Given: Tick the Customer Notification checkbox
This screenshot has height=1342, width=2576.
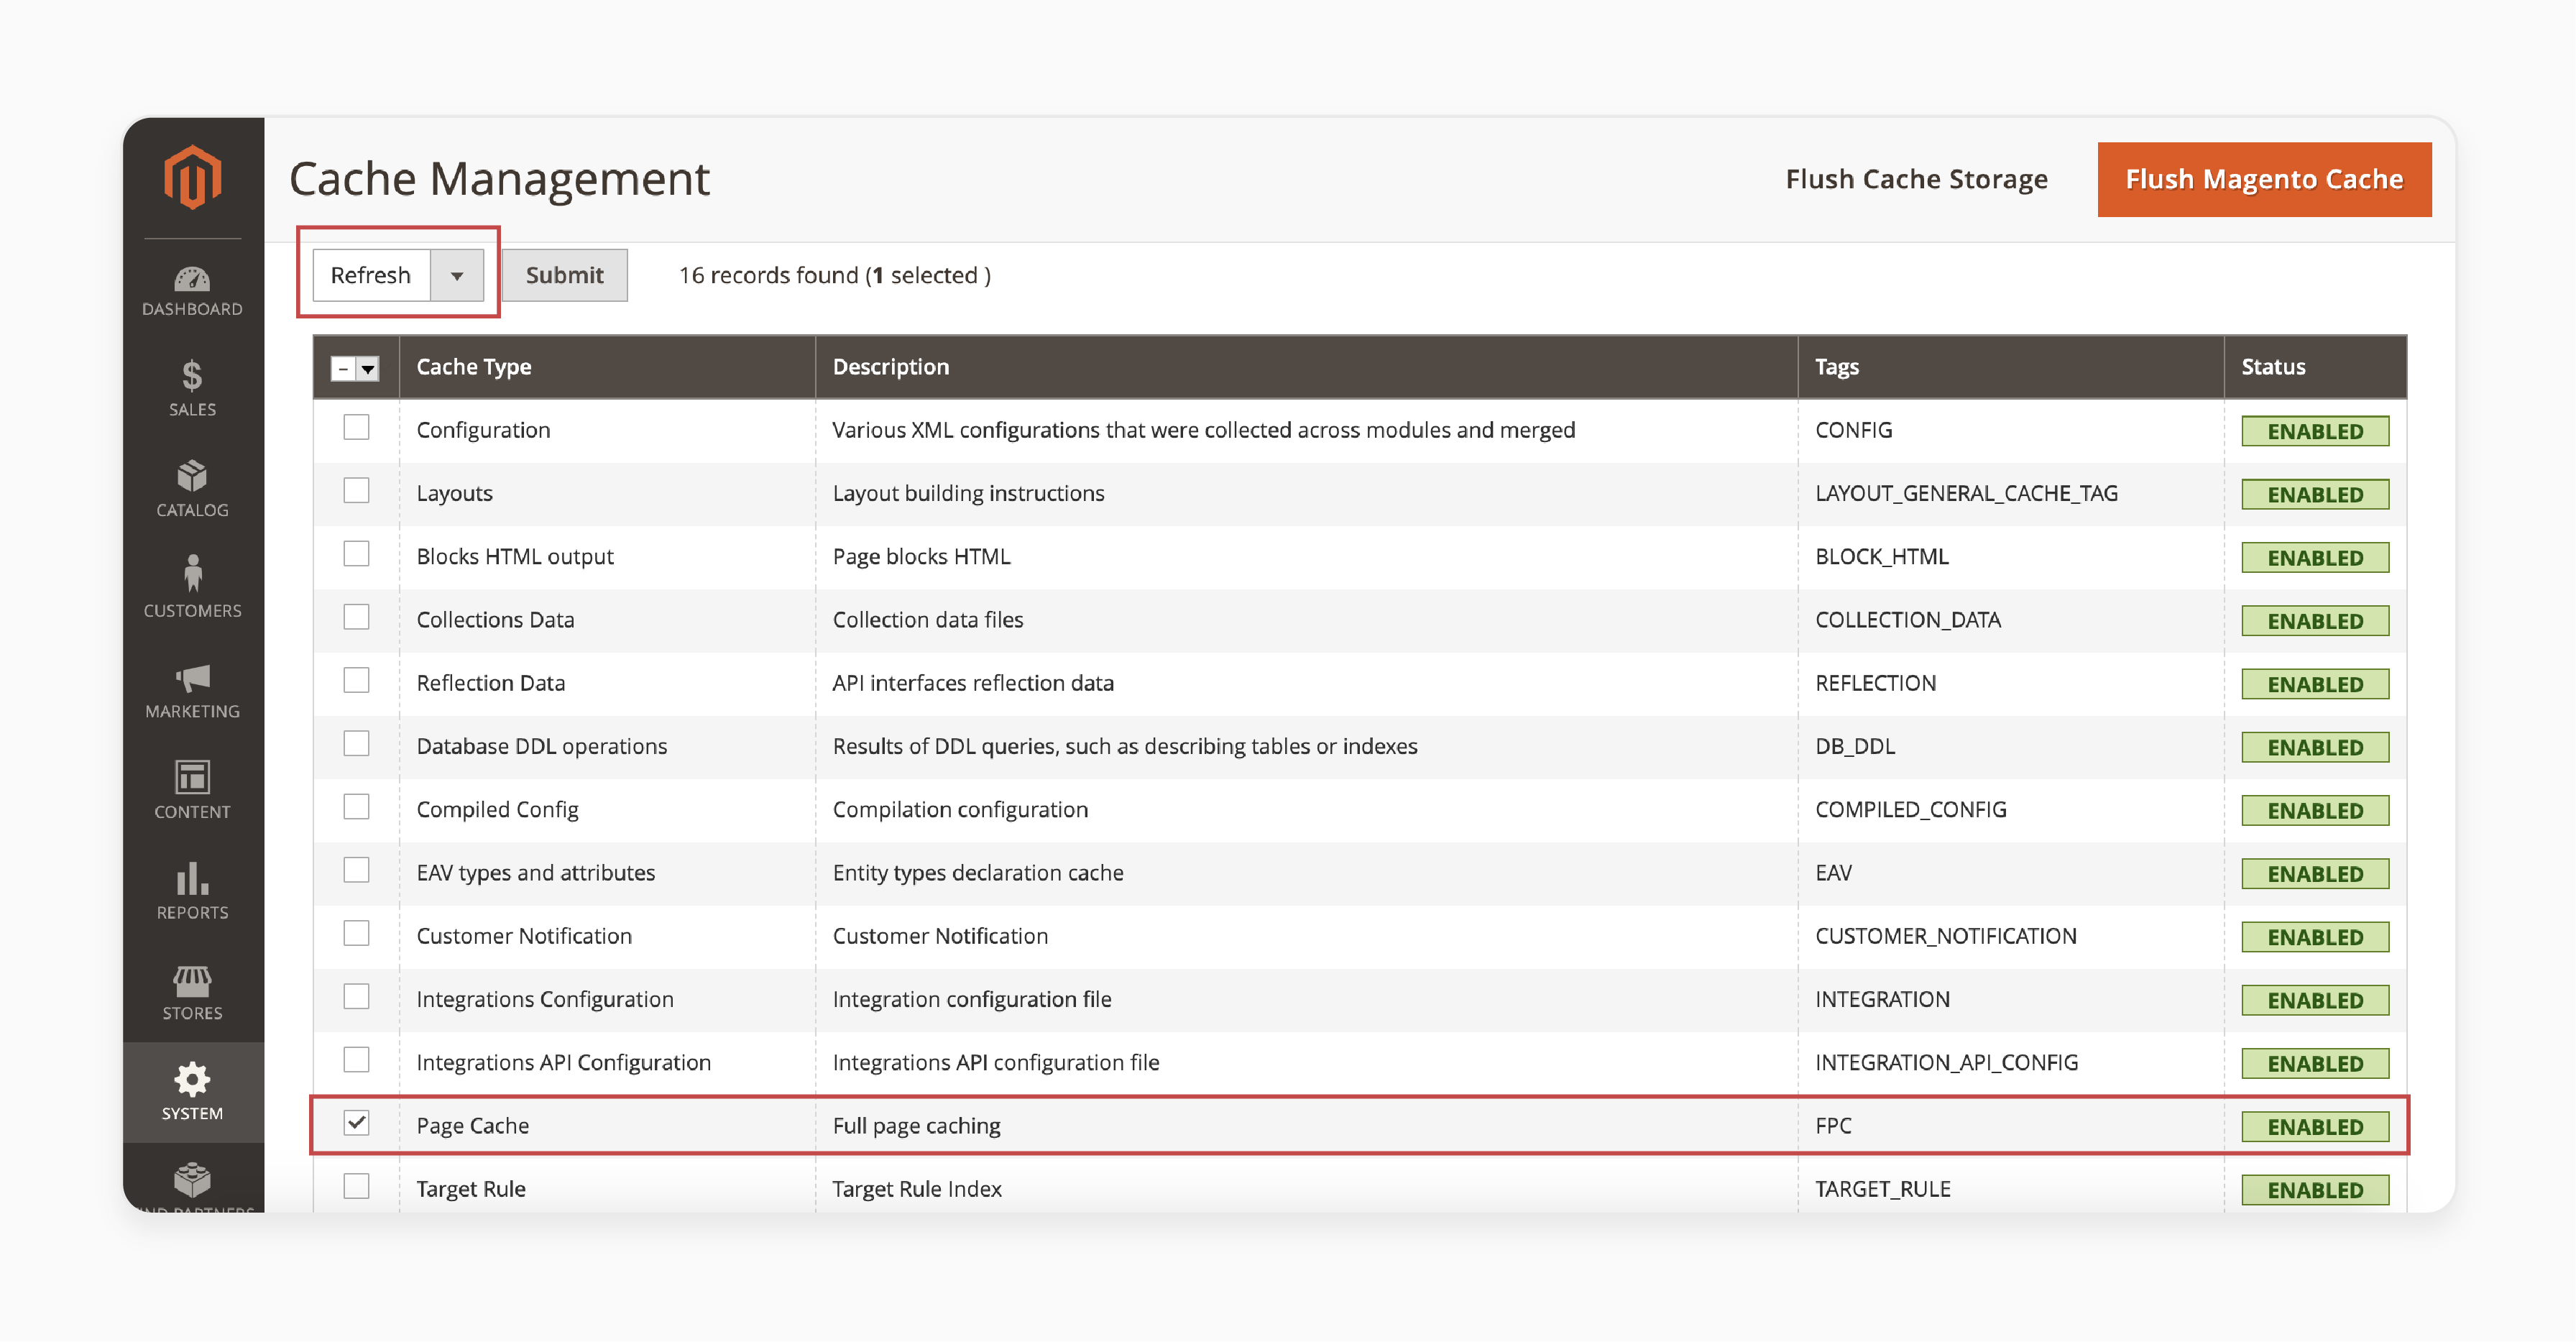Looking at the screenshot, I should 356,934.
